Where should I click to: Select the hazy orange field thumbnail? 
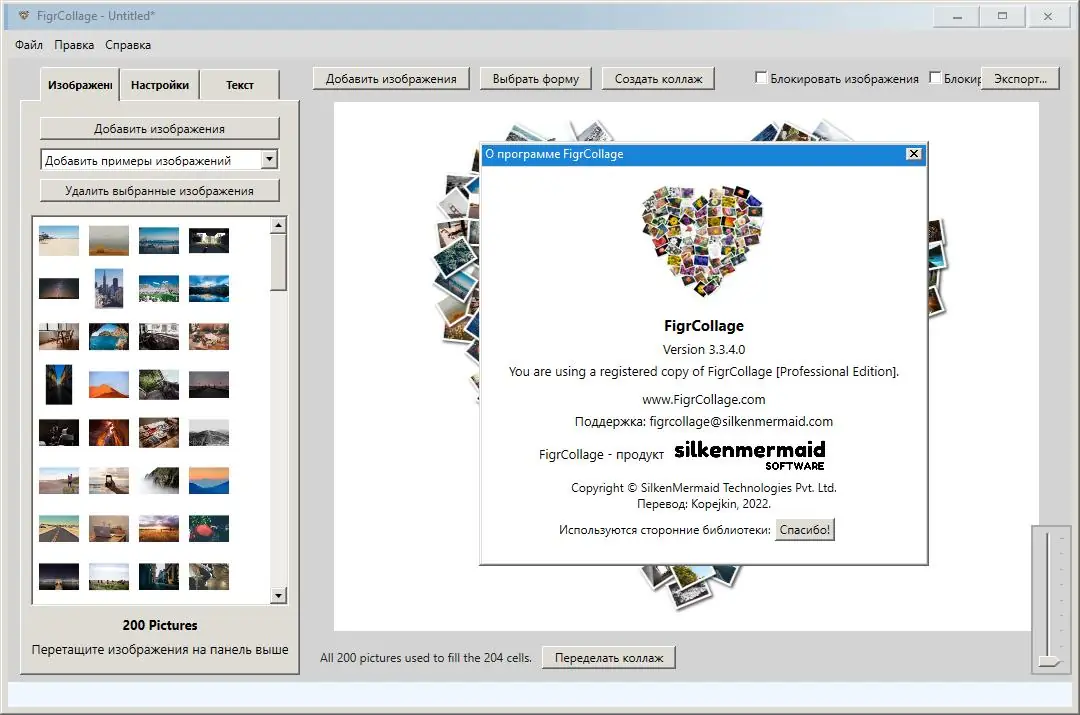(109, 240)
